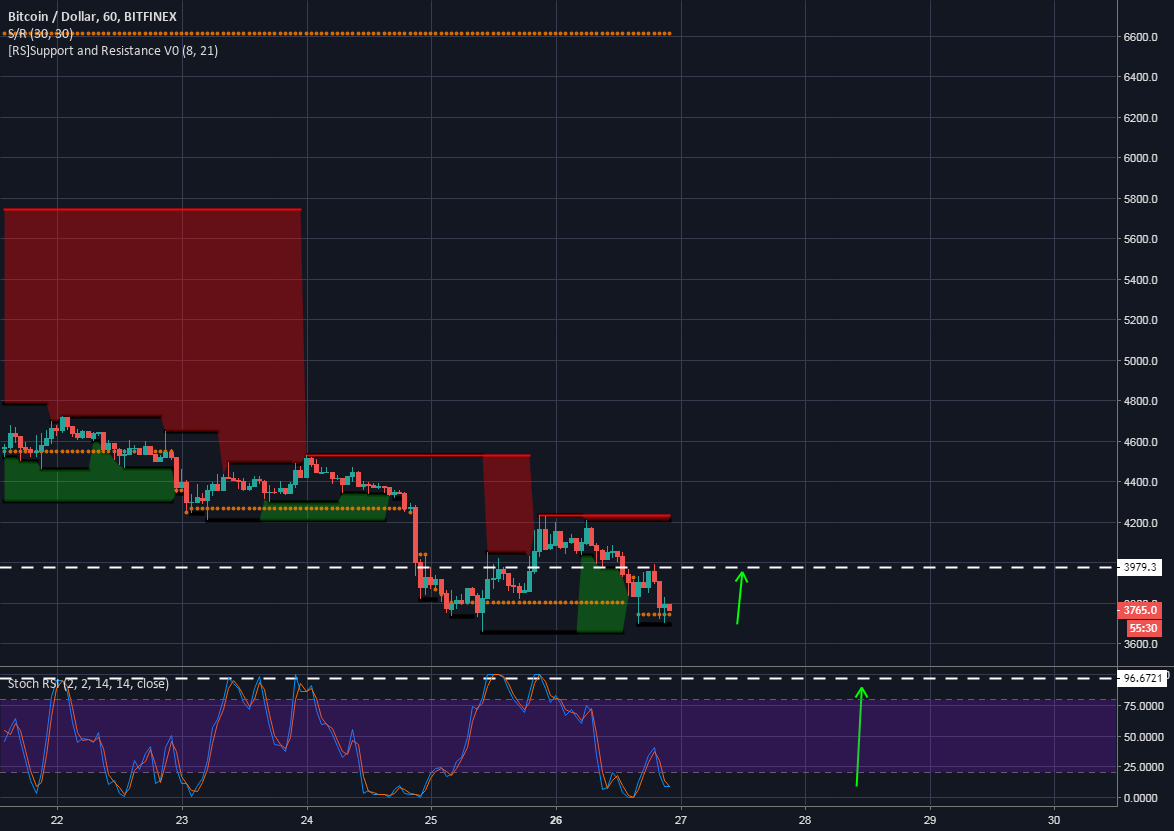Click the [RS]Support and Resistance V0 indicator label

click(x=115, y=50)
